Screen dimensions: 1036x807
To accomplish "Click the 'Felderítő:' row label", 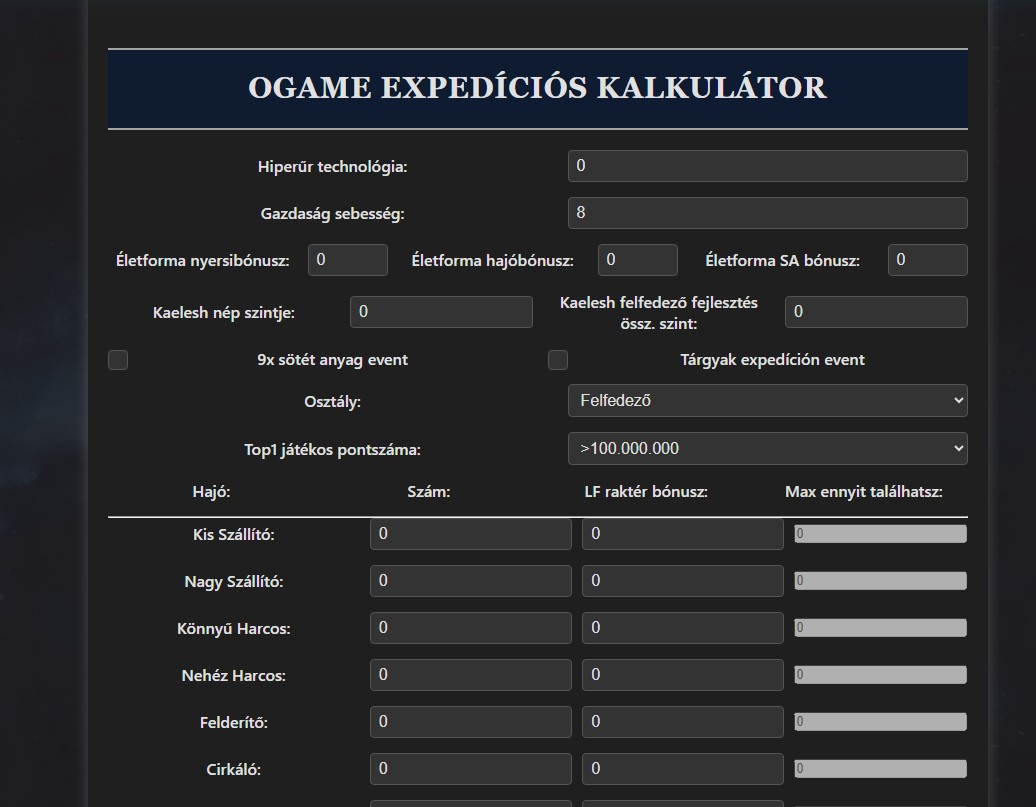I will point(234,722).
